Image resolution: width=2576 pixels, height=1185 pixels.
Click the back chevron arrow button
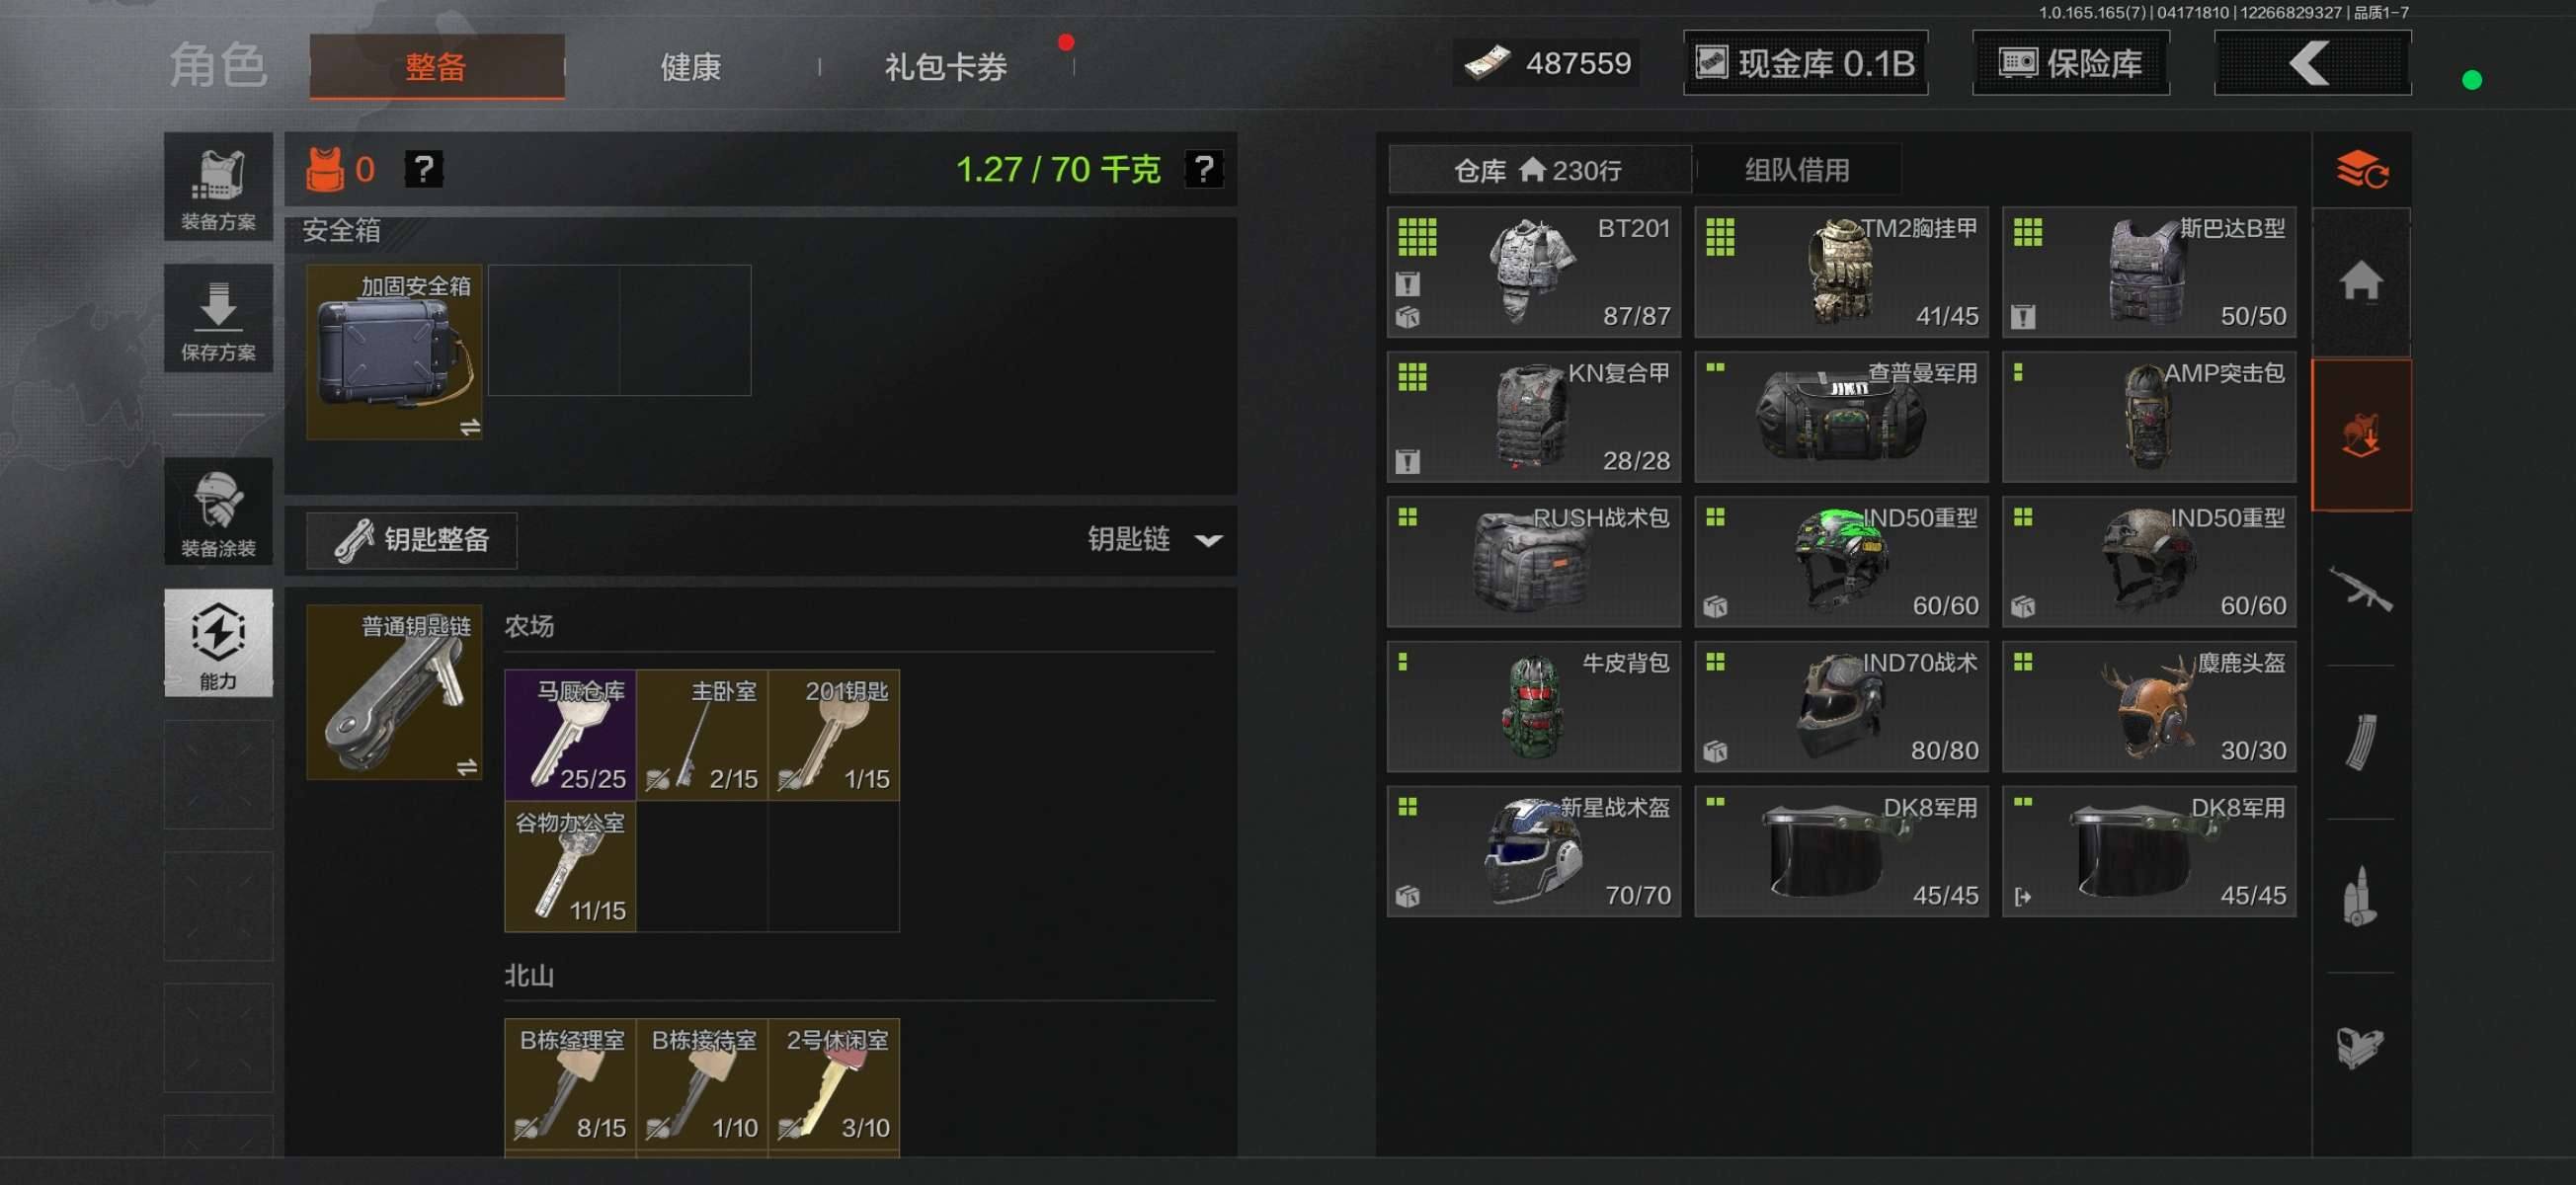click(2312, 63)
